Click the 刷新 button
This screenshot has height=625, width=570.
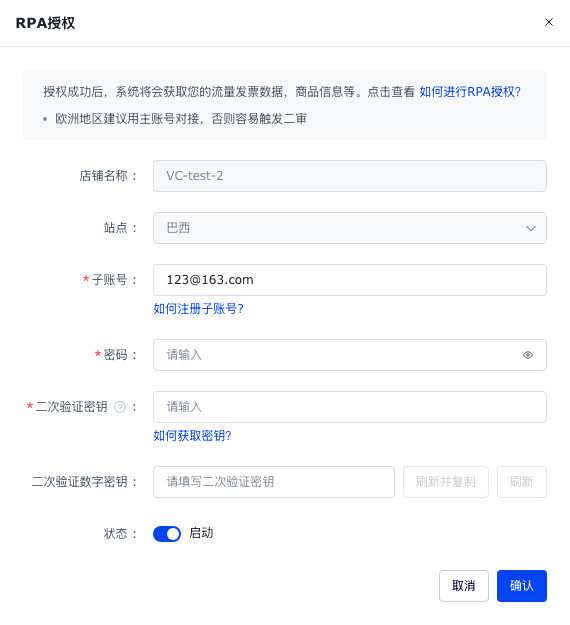[x=522, y=482]
